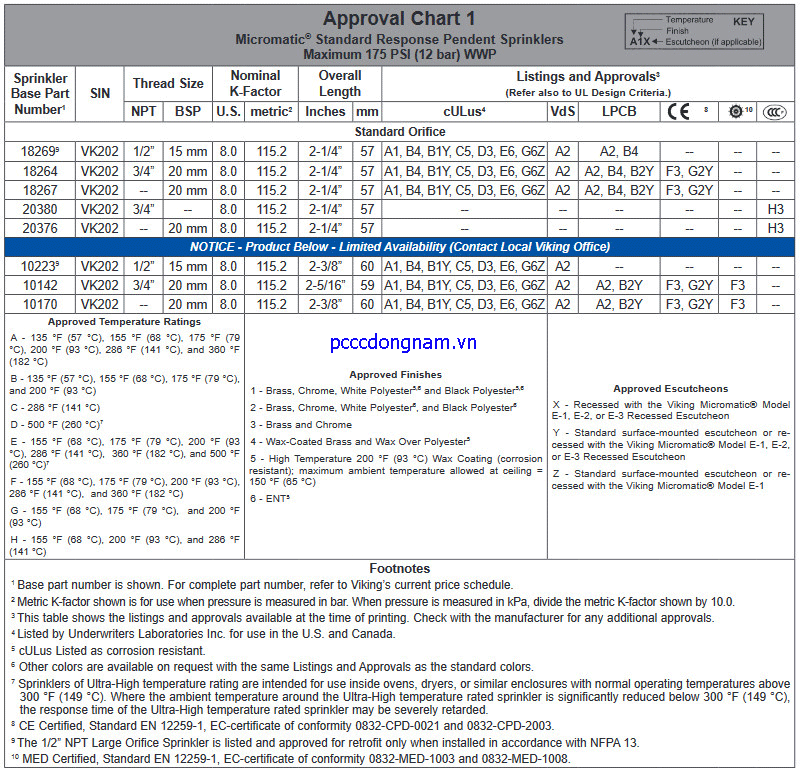Click the Footnotes section heading
The width and height of the screenshot is (803, 772).
(399, 568)
